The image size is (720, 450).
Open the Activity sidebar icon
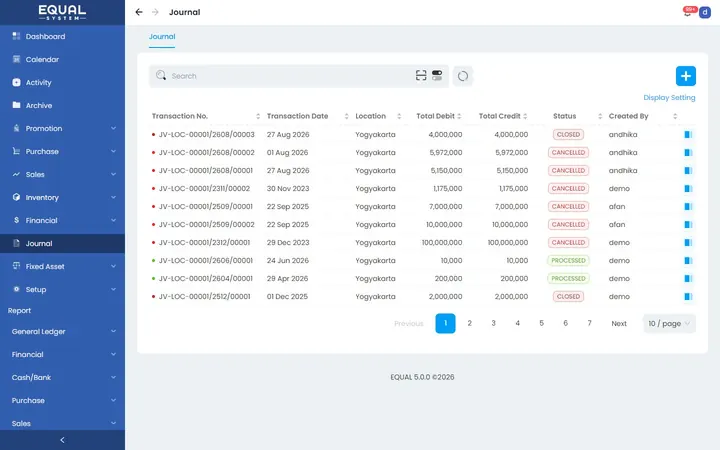(x=17, y=82)
